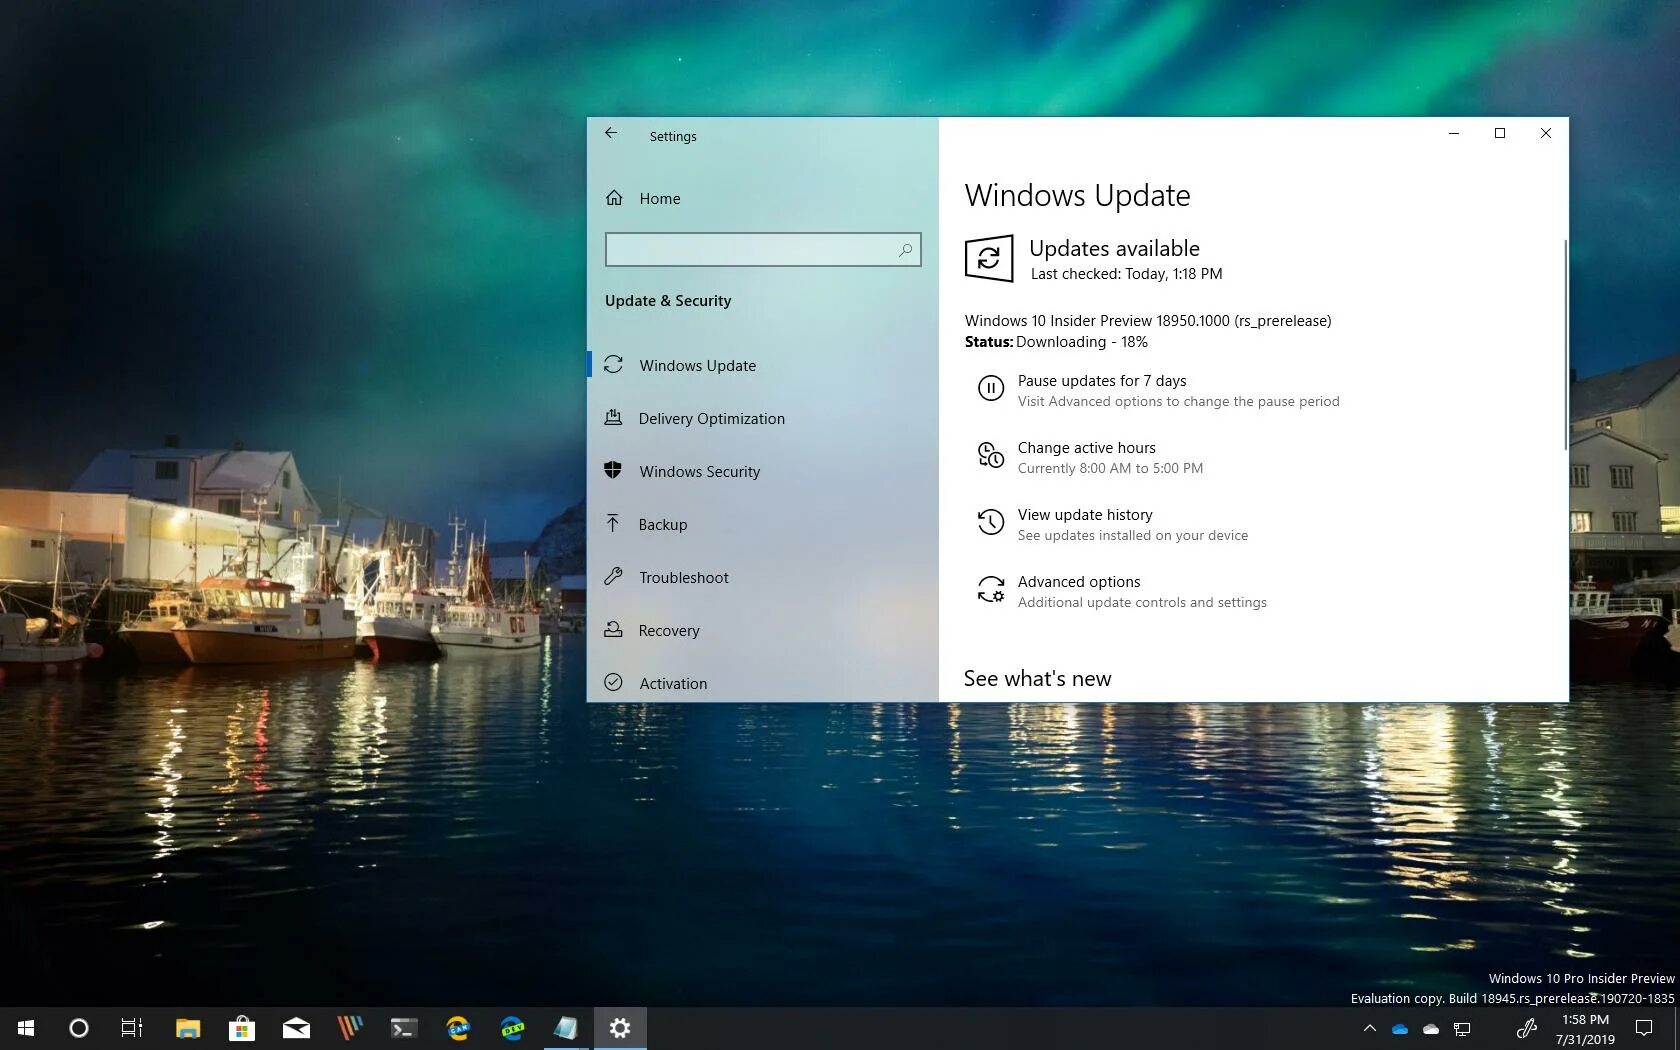Image resolution: width=1680 pixels, height=1050 pixels.
Task: Click the Updates available refresh icon
Action: (989, 259)
